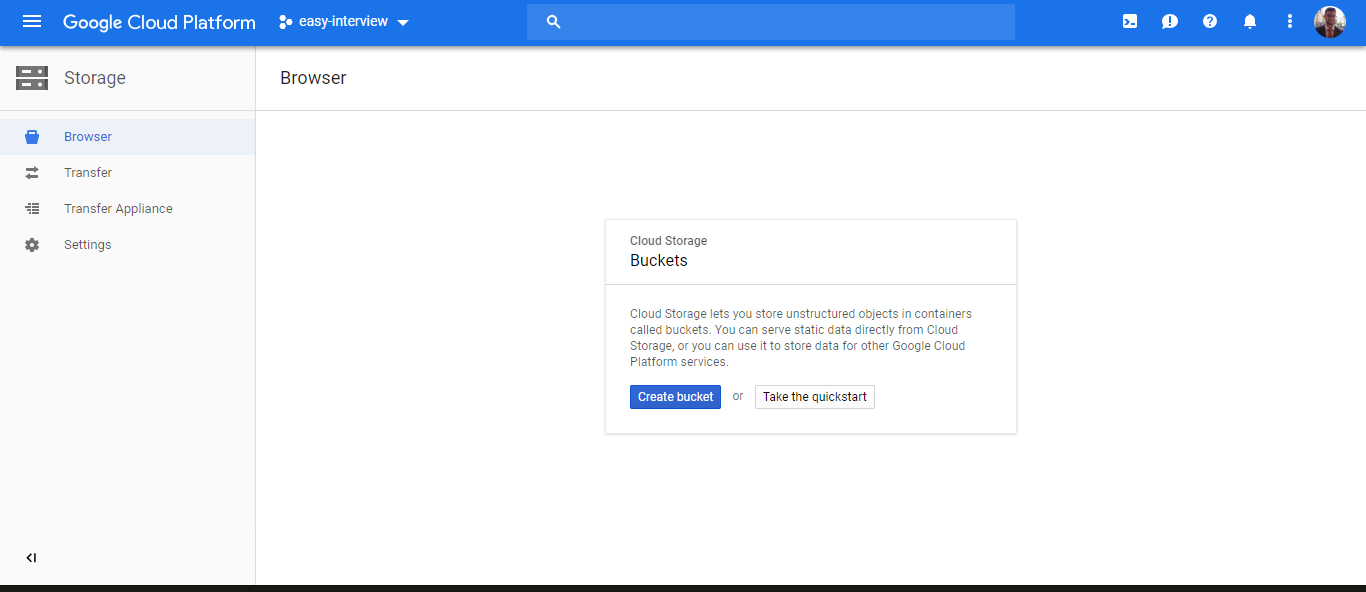Click the Create bucket button
The height and width of the screenshot is (592, 1366).
(x=675, y=397)
